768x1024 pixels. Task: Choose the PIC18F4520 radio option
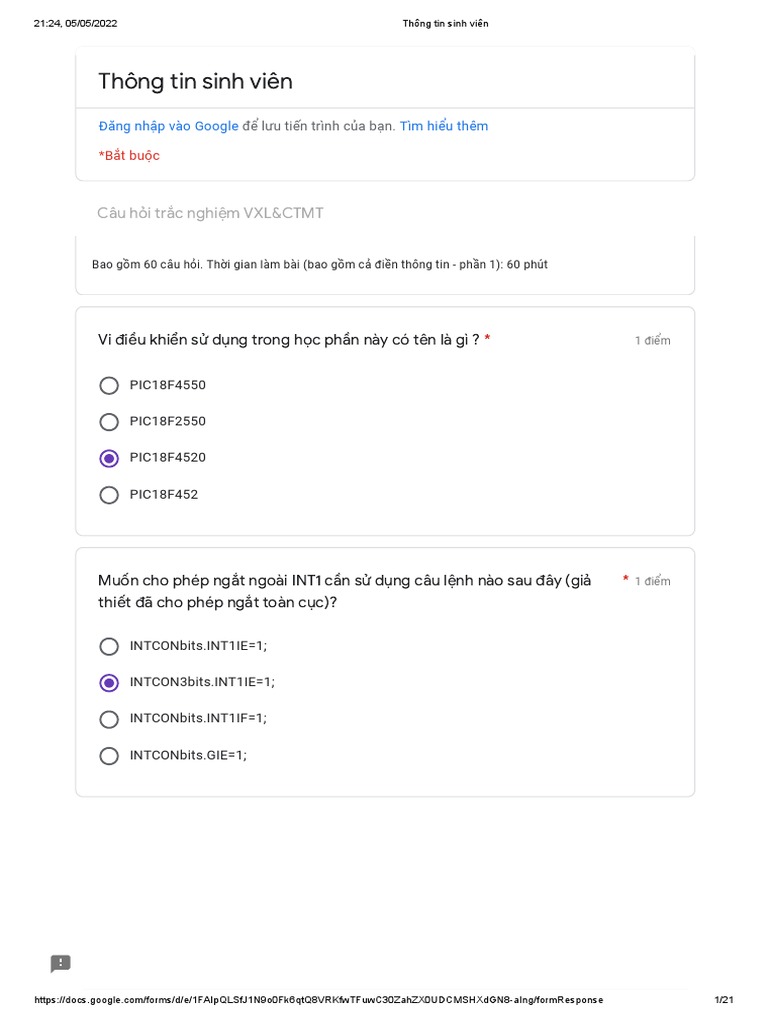pyautogui.click(x=109, y=458)
